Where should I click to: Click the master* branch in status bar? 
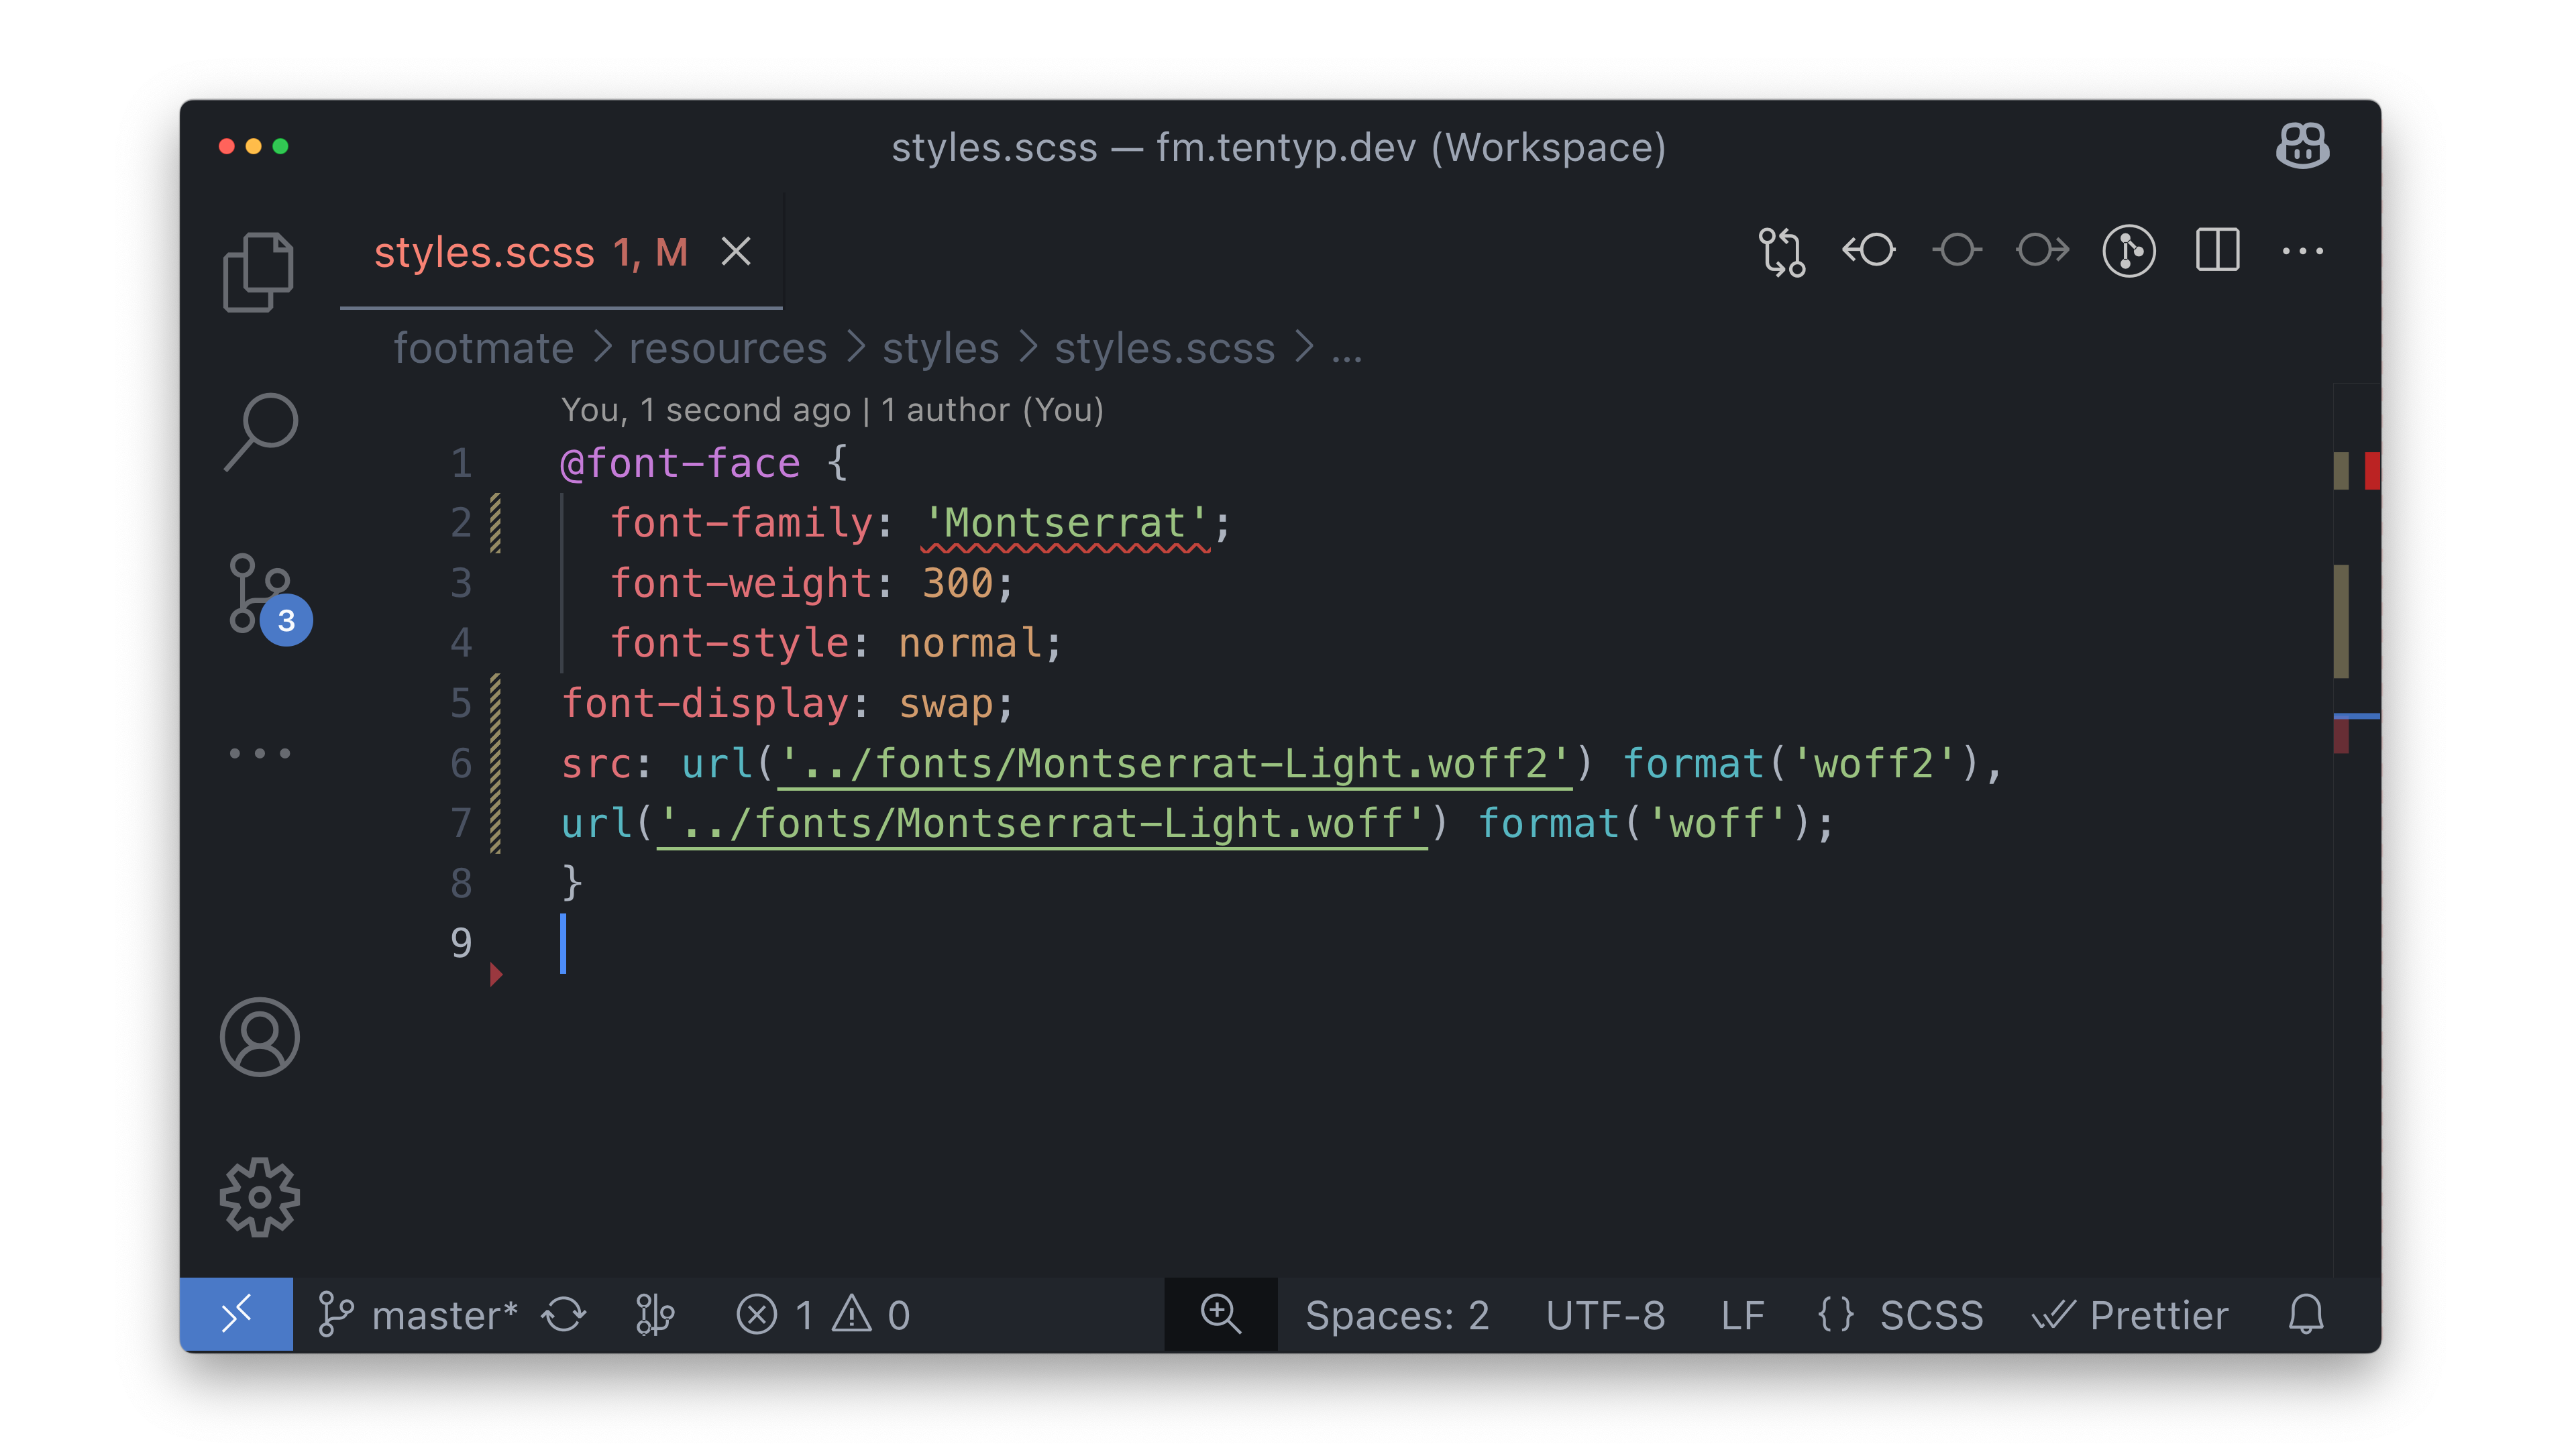(417, 1314)
